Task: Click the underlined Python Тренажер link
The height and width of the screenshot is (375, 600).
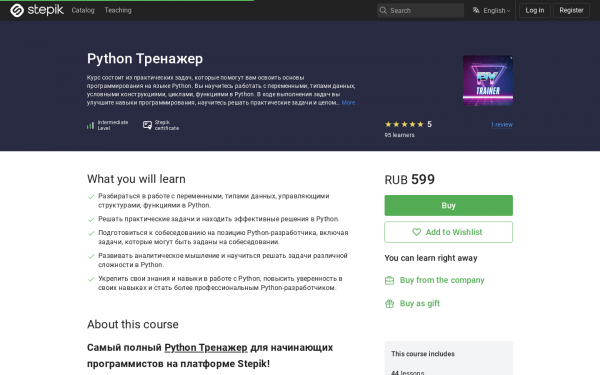Action: pyautogui.click(x=206, y=347)
